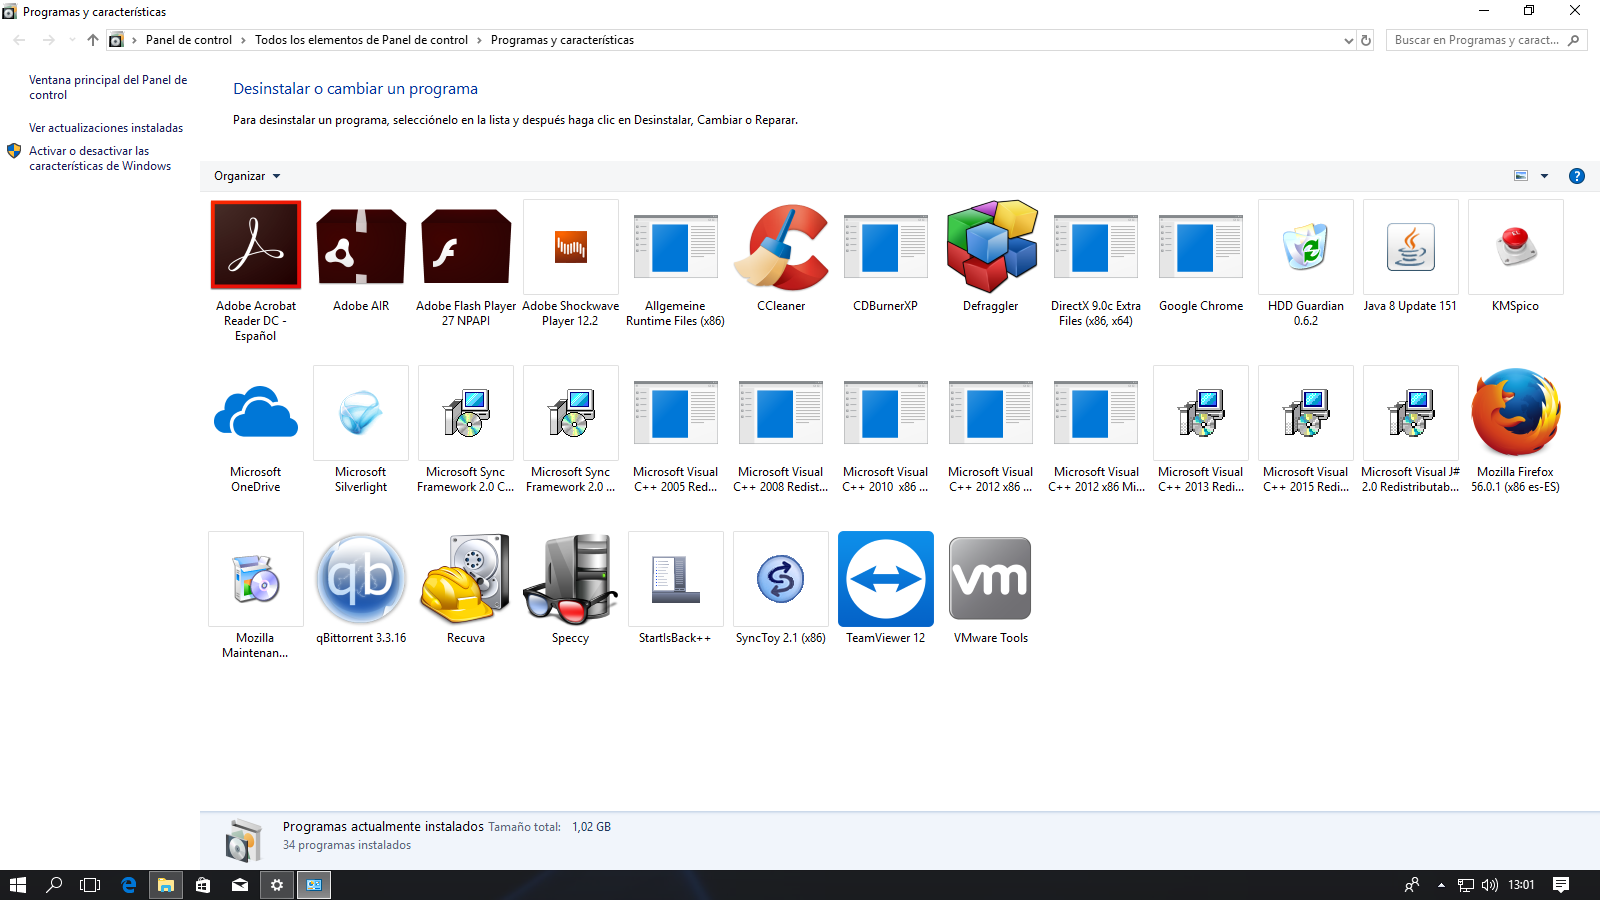1600x900 pixels.
Task: Select the KMSpico icon
Action: 1516,247
